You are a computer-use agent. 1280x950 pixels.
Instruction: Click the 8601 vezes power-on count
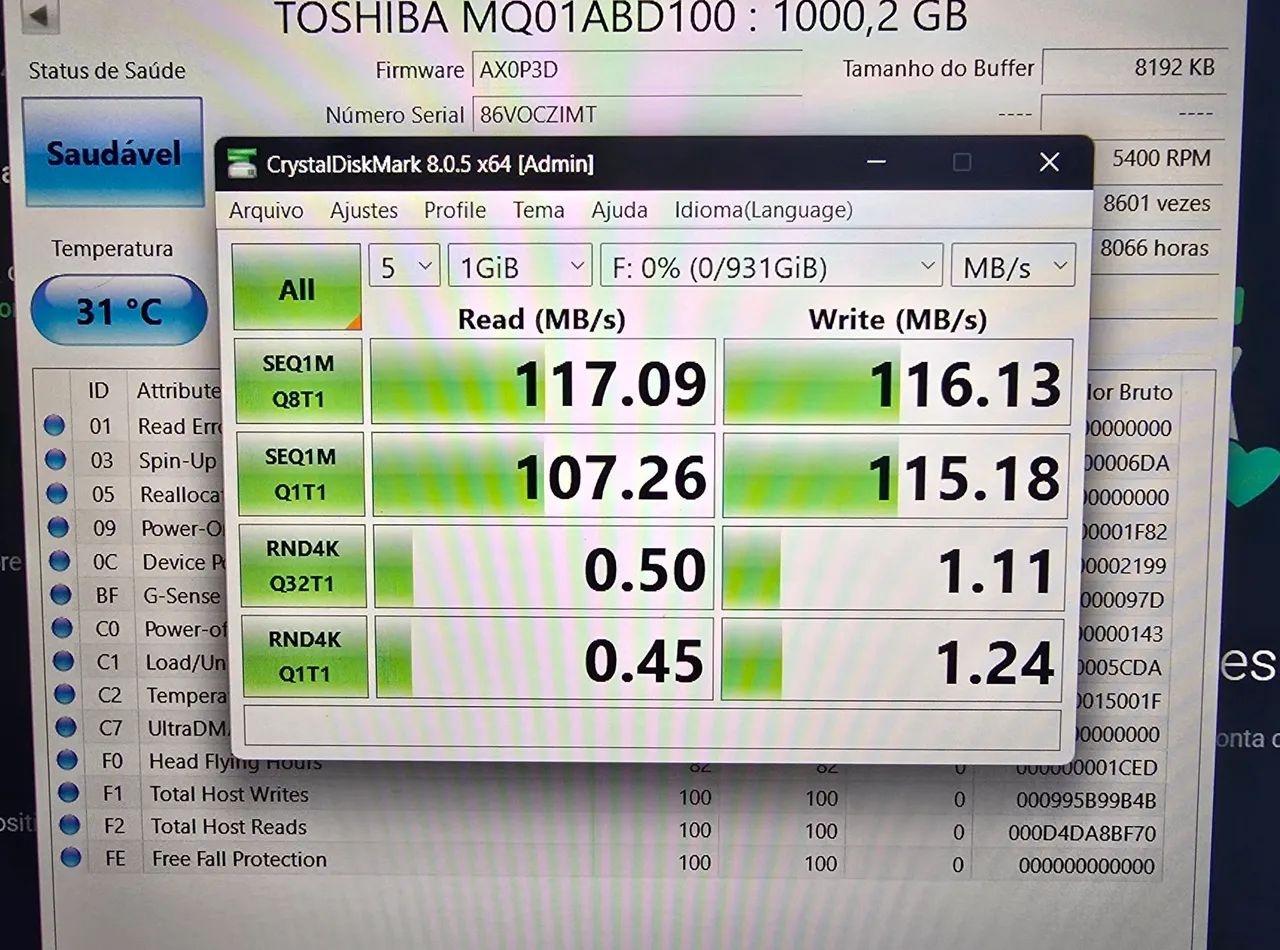point(1156,203)
